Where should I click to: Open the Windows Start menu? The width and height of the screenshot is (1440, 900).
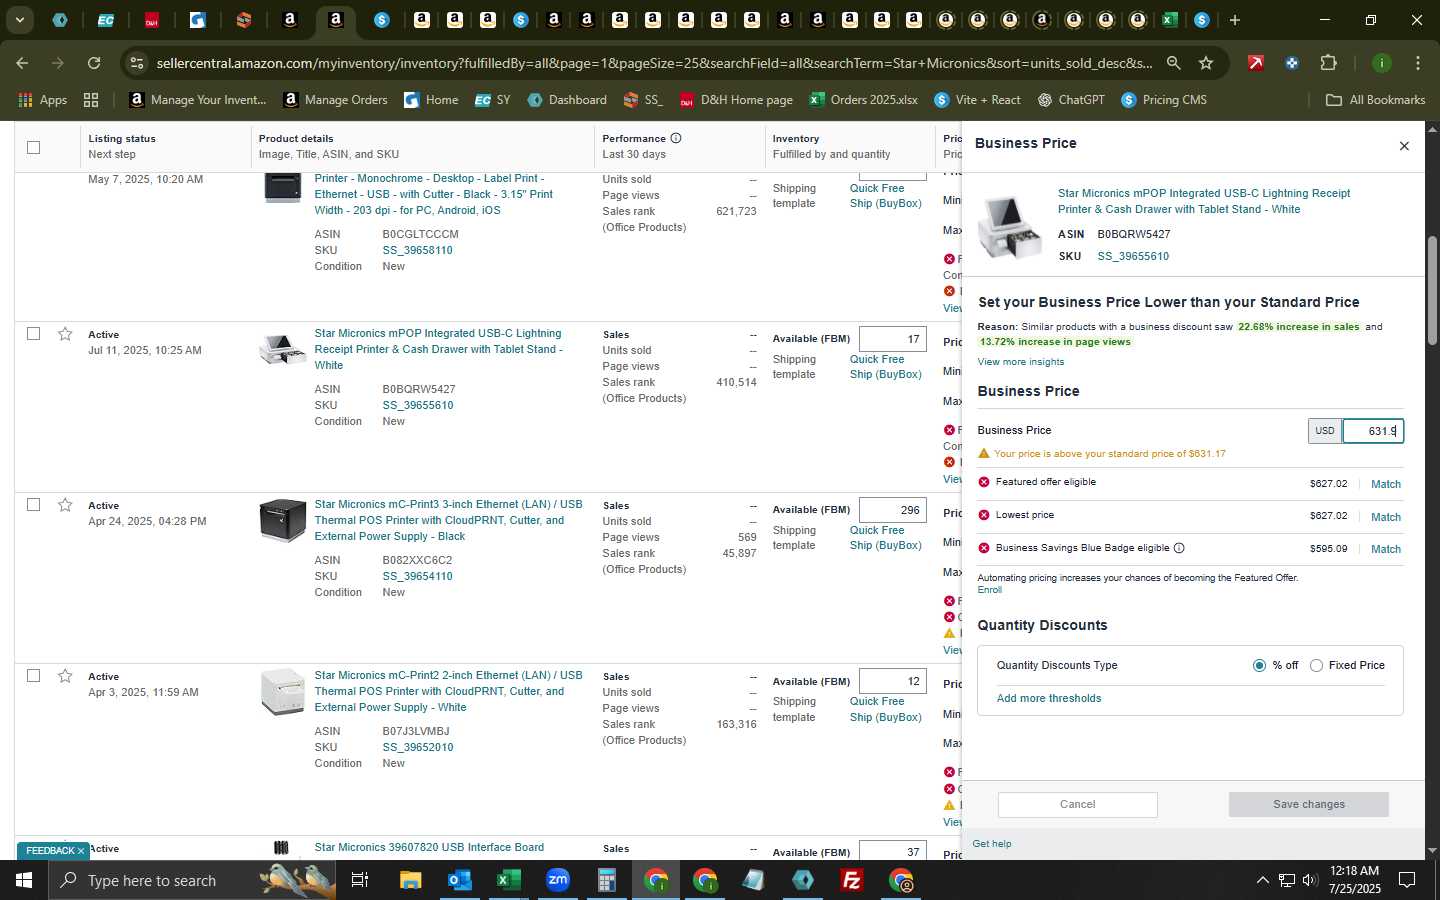(23, 880)
